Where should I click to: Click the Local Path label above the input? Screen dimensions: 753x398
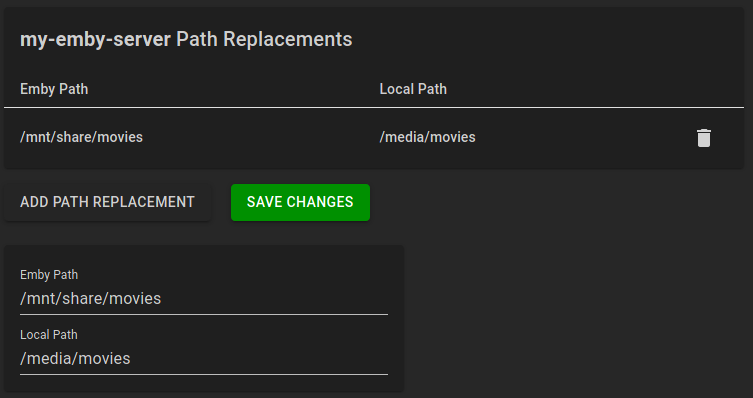[49, 335]
